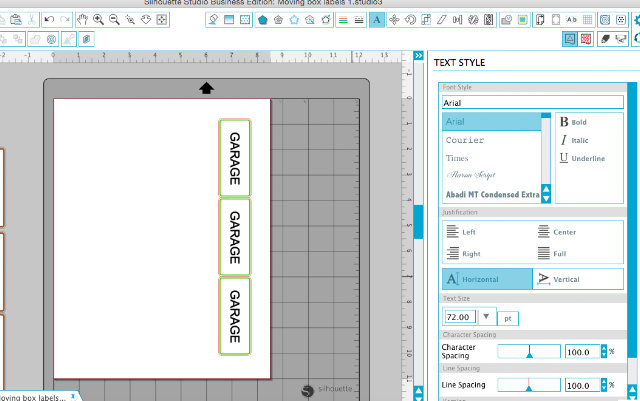Select the middle GARAGE label
Viewport: 640px width, 401px height.
235,237
